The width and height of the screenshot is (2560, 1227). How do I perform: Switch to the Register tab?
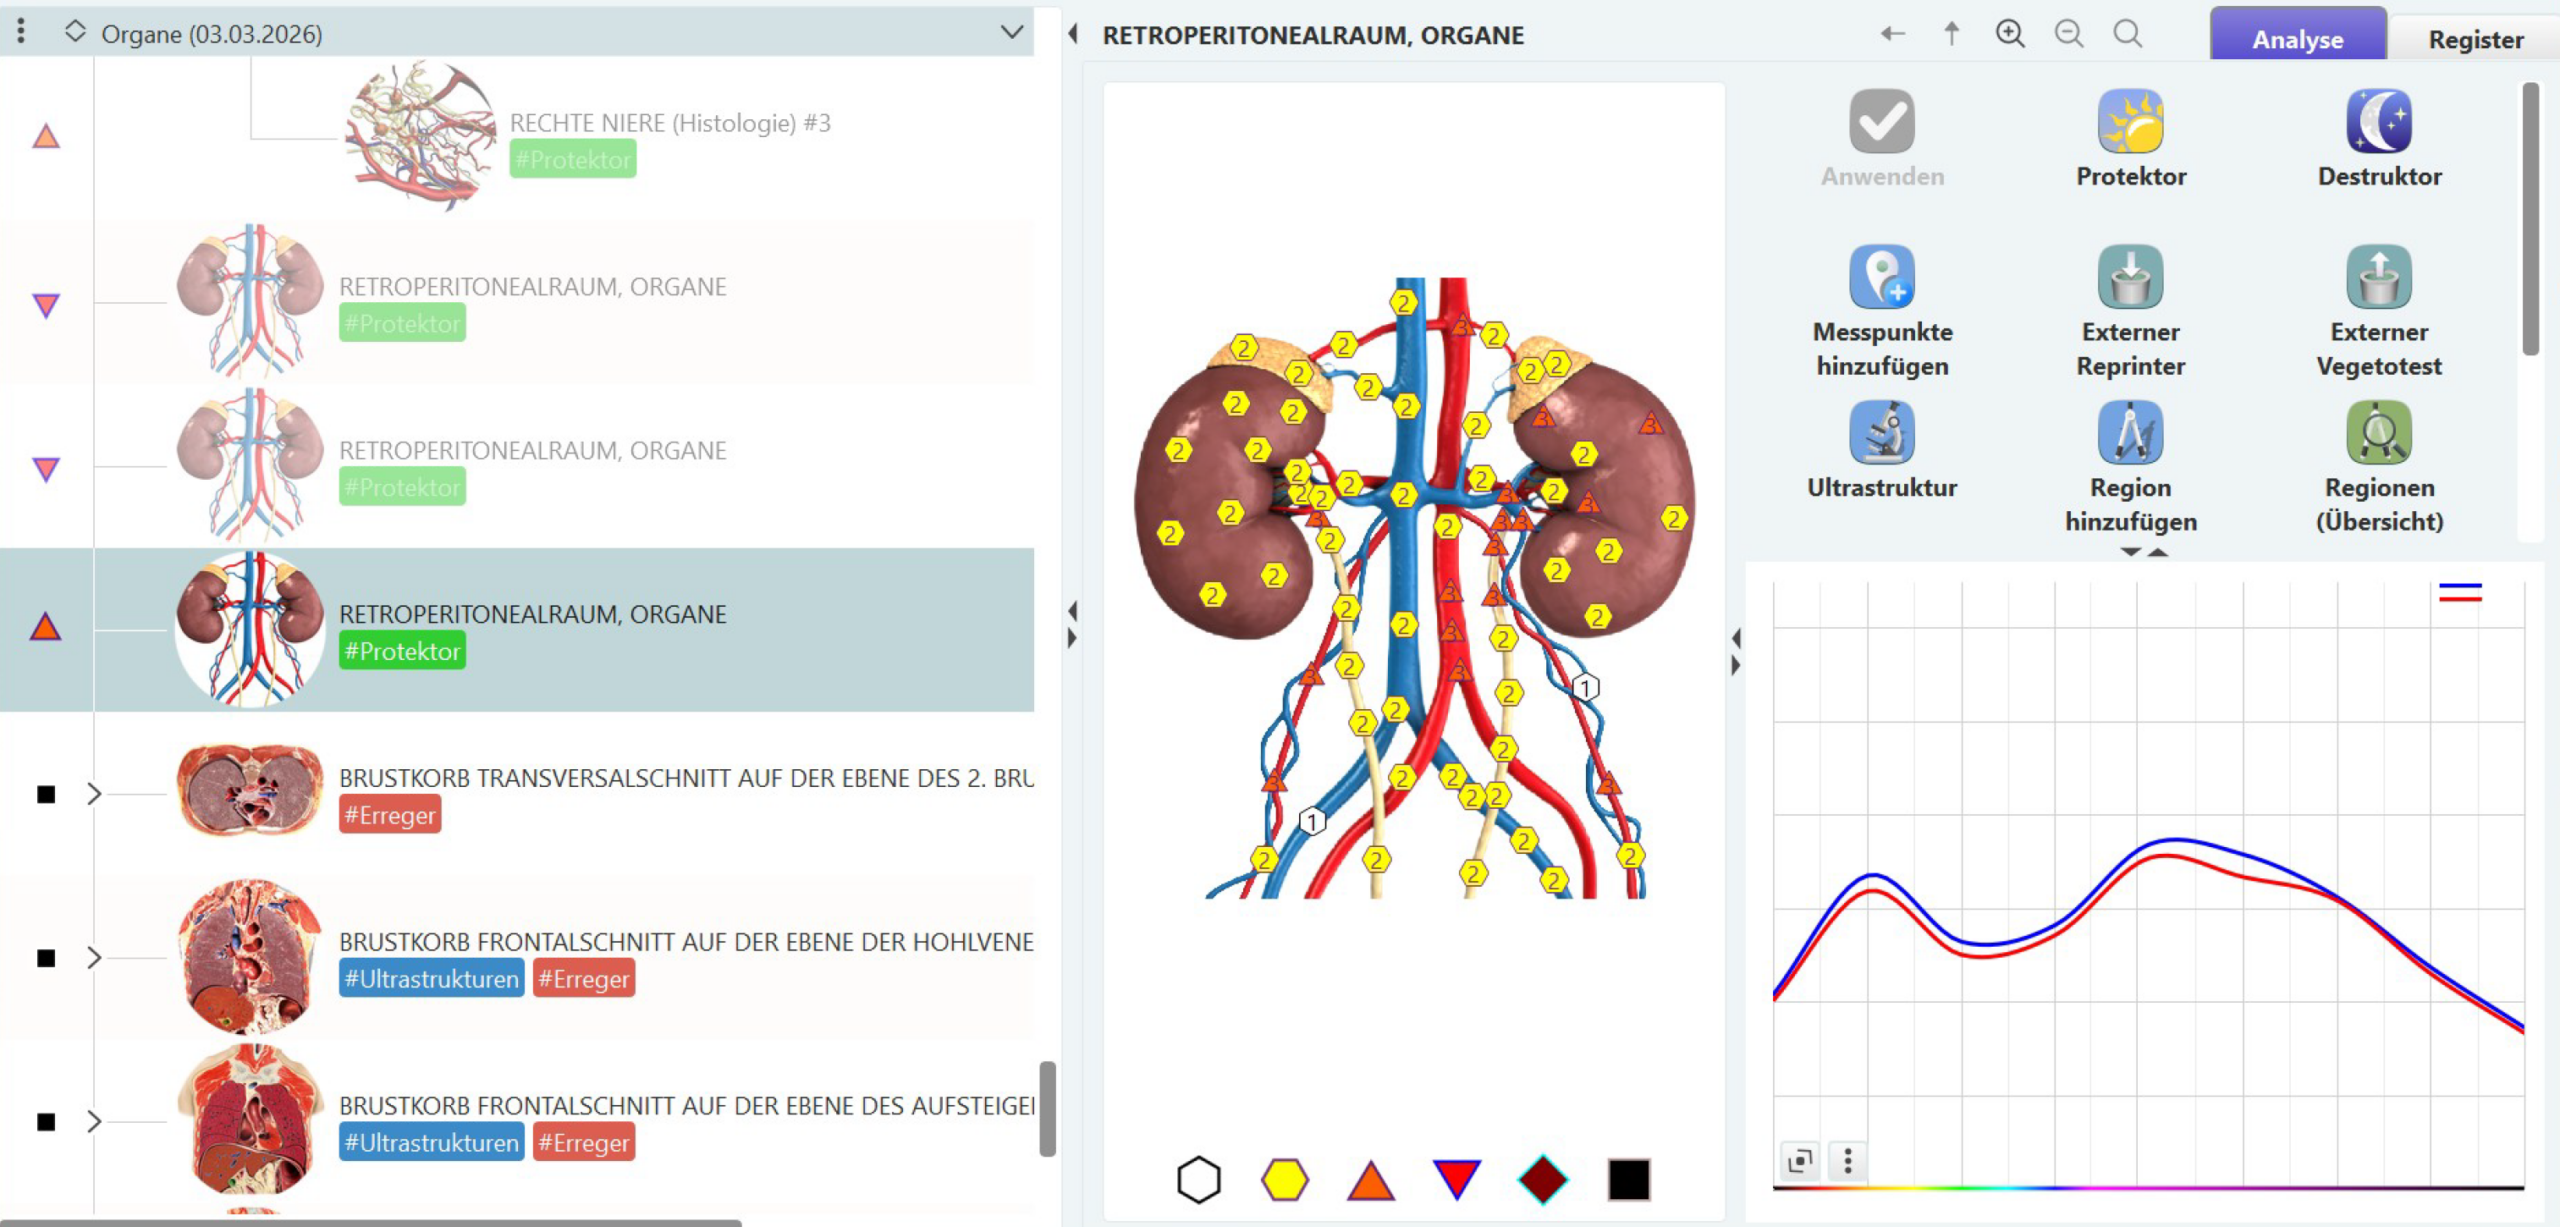point(2475,39)
